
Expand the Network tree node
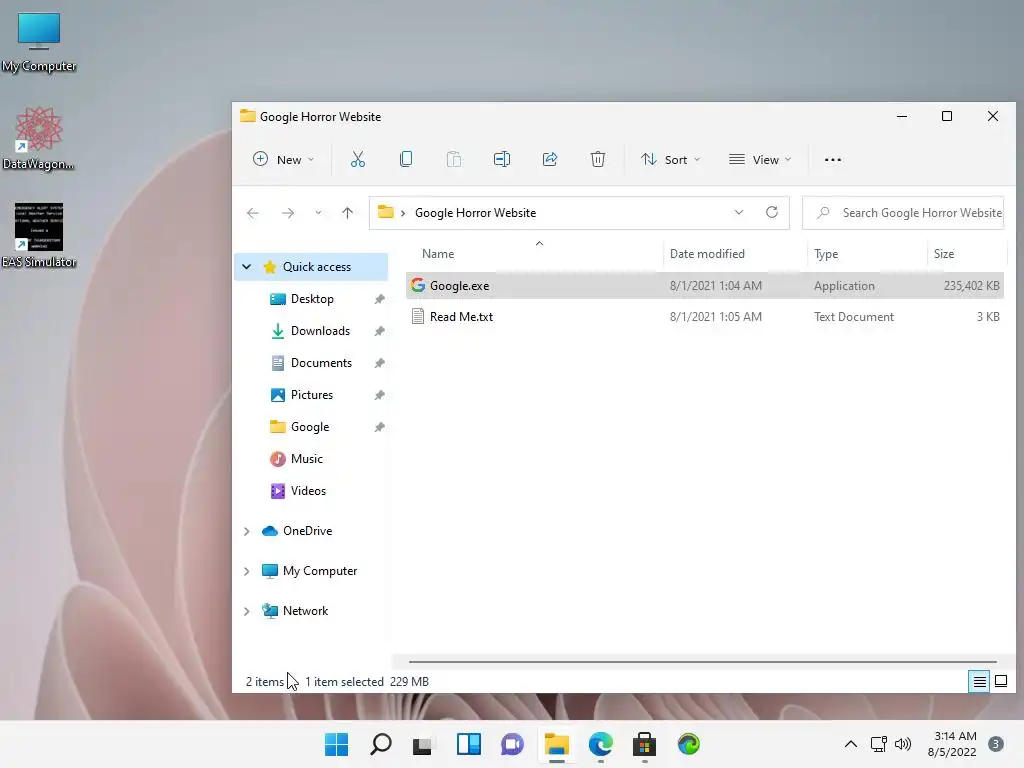[247, 611]
